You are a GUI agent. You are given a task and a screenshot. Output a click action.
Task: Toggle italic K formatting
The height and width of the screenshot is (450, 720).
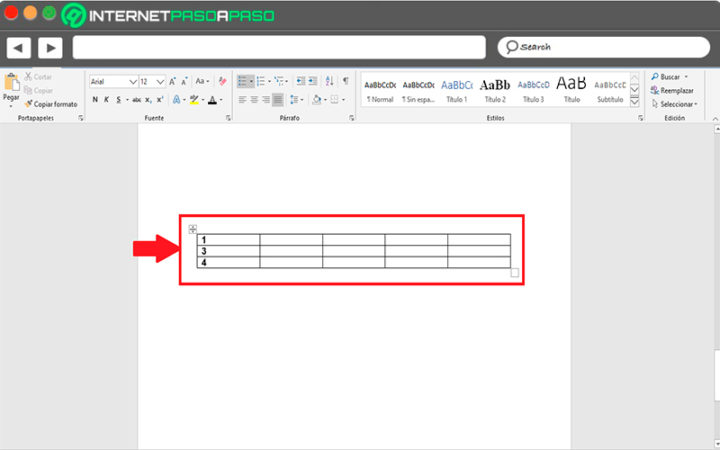pyautogui.click(x=106, y=100)
